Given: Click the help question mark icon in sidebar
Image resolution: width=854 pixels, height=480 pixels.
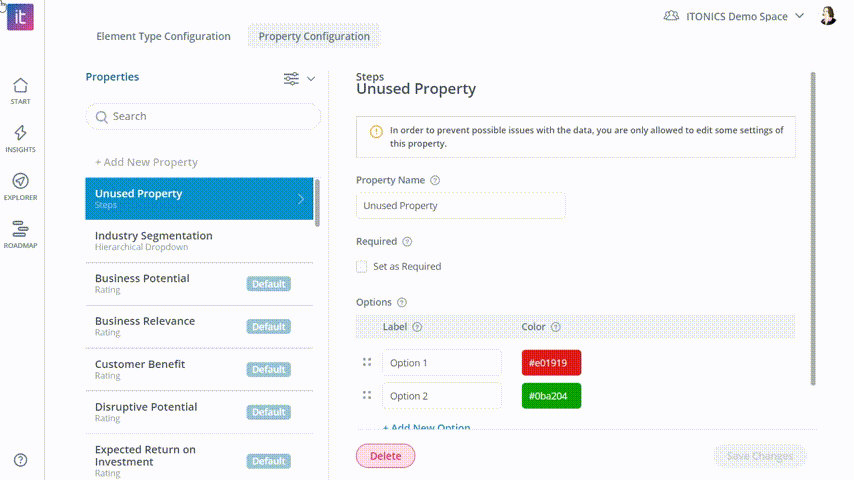Looking at the screenshot, I should (20, 460).
